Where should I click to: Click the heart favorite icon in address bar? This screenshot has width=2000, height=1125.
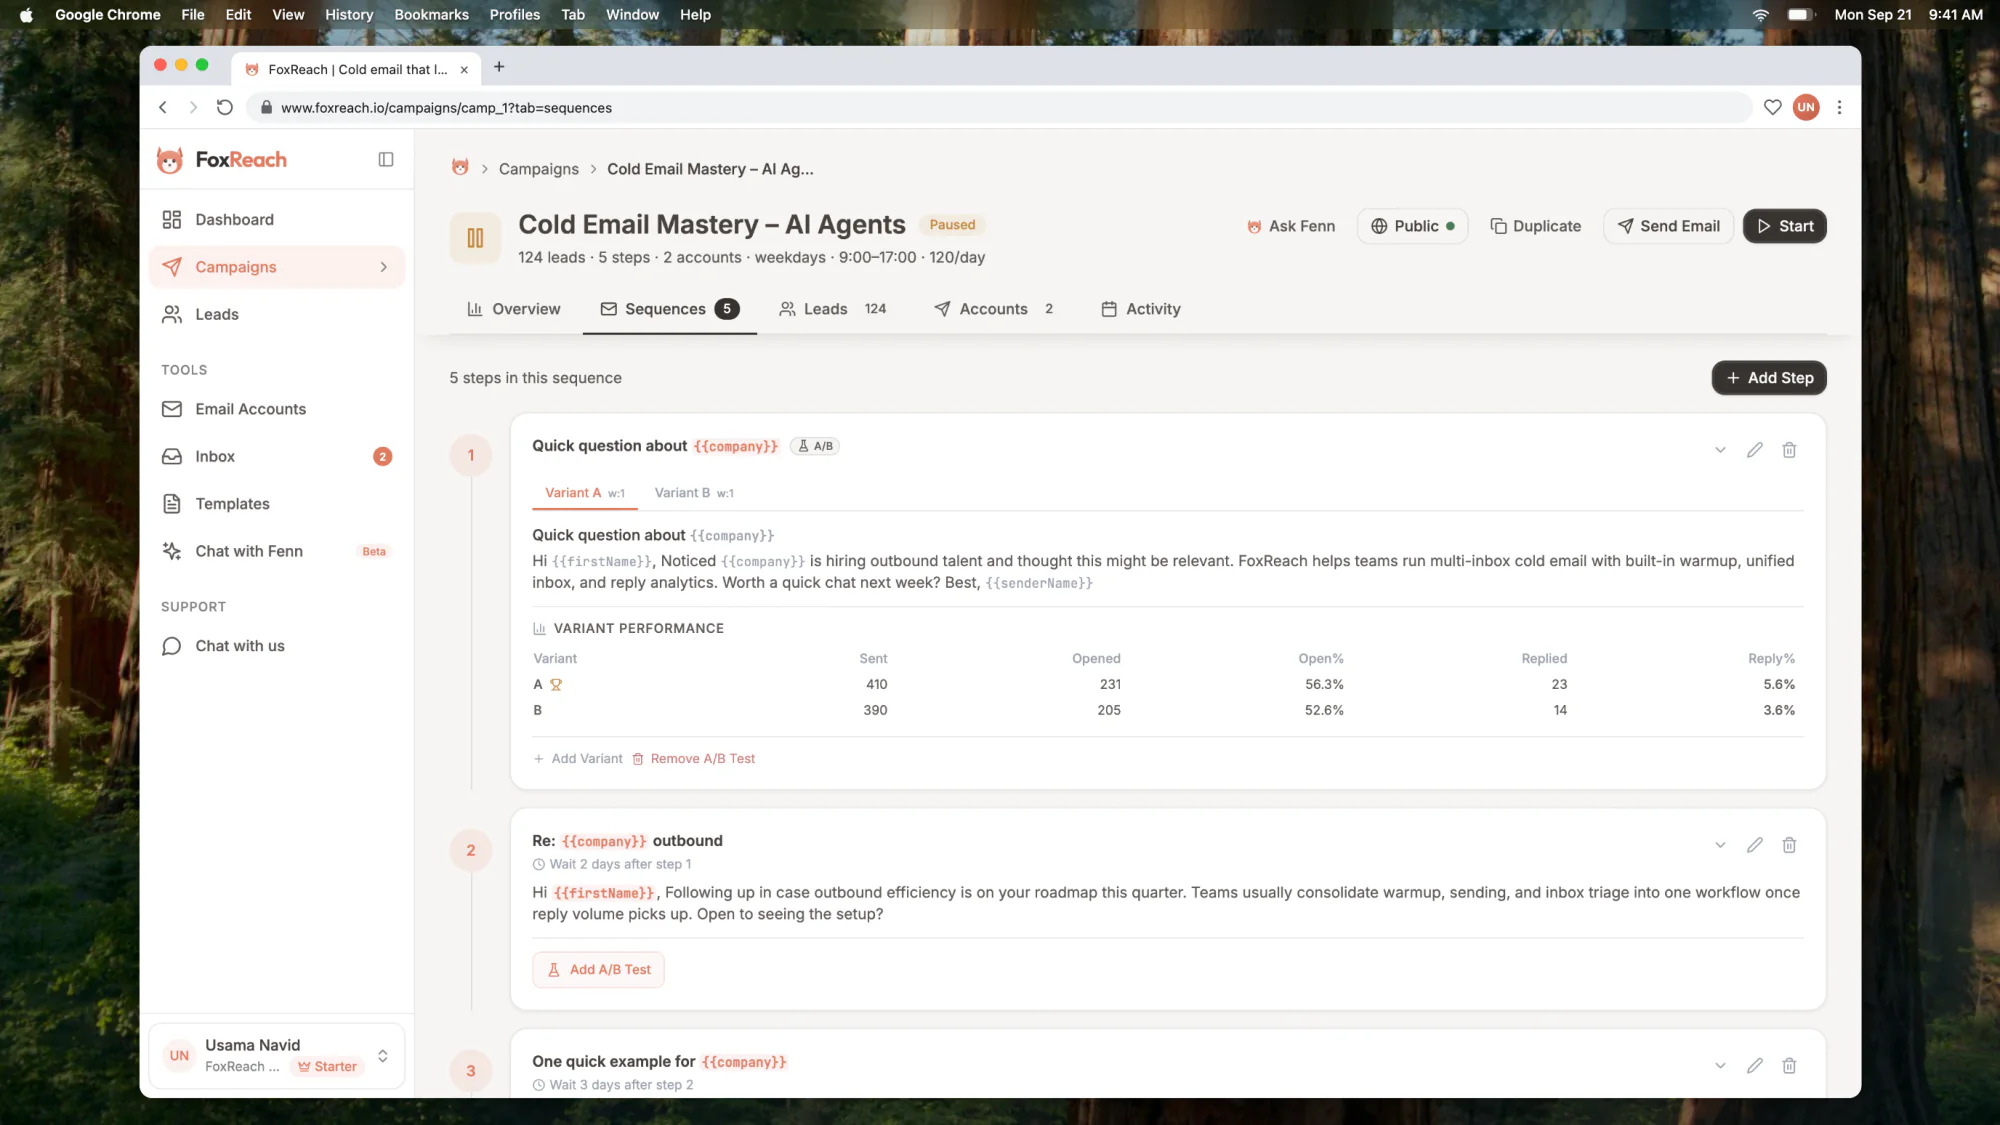[x=1772, y=107]
